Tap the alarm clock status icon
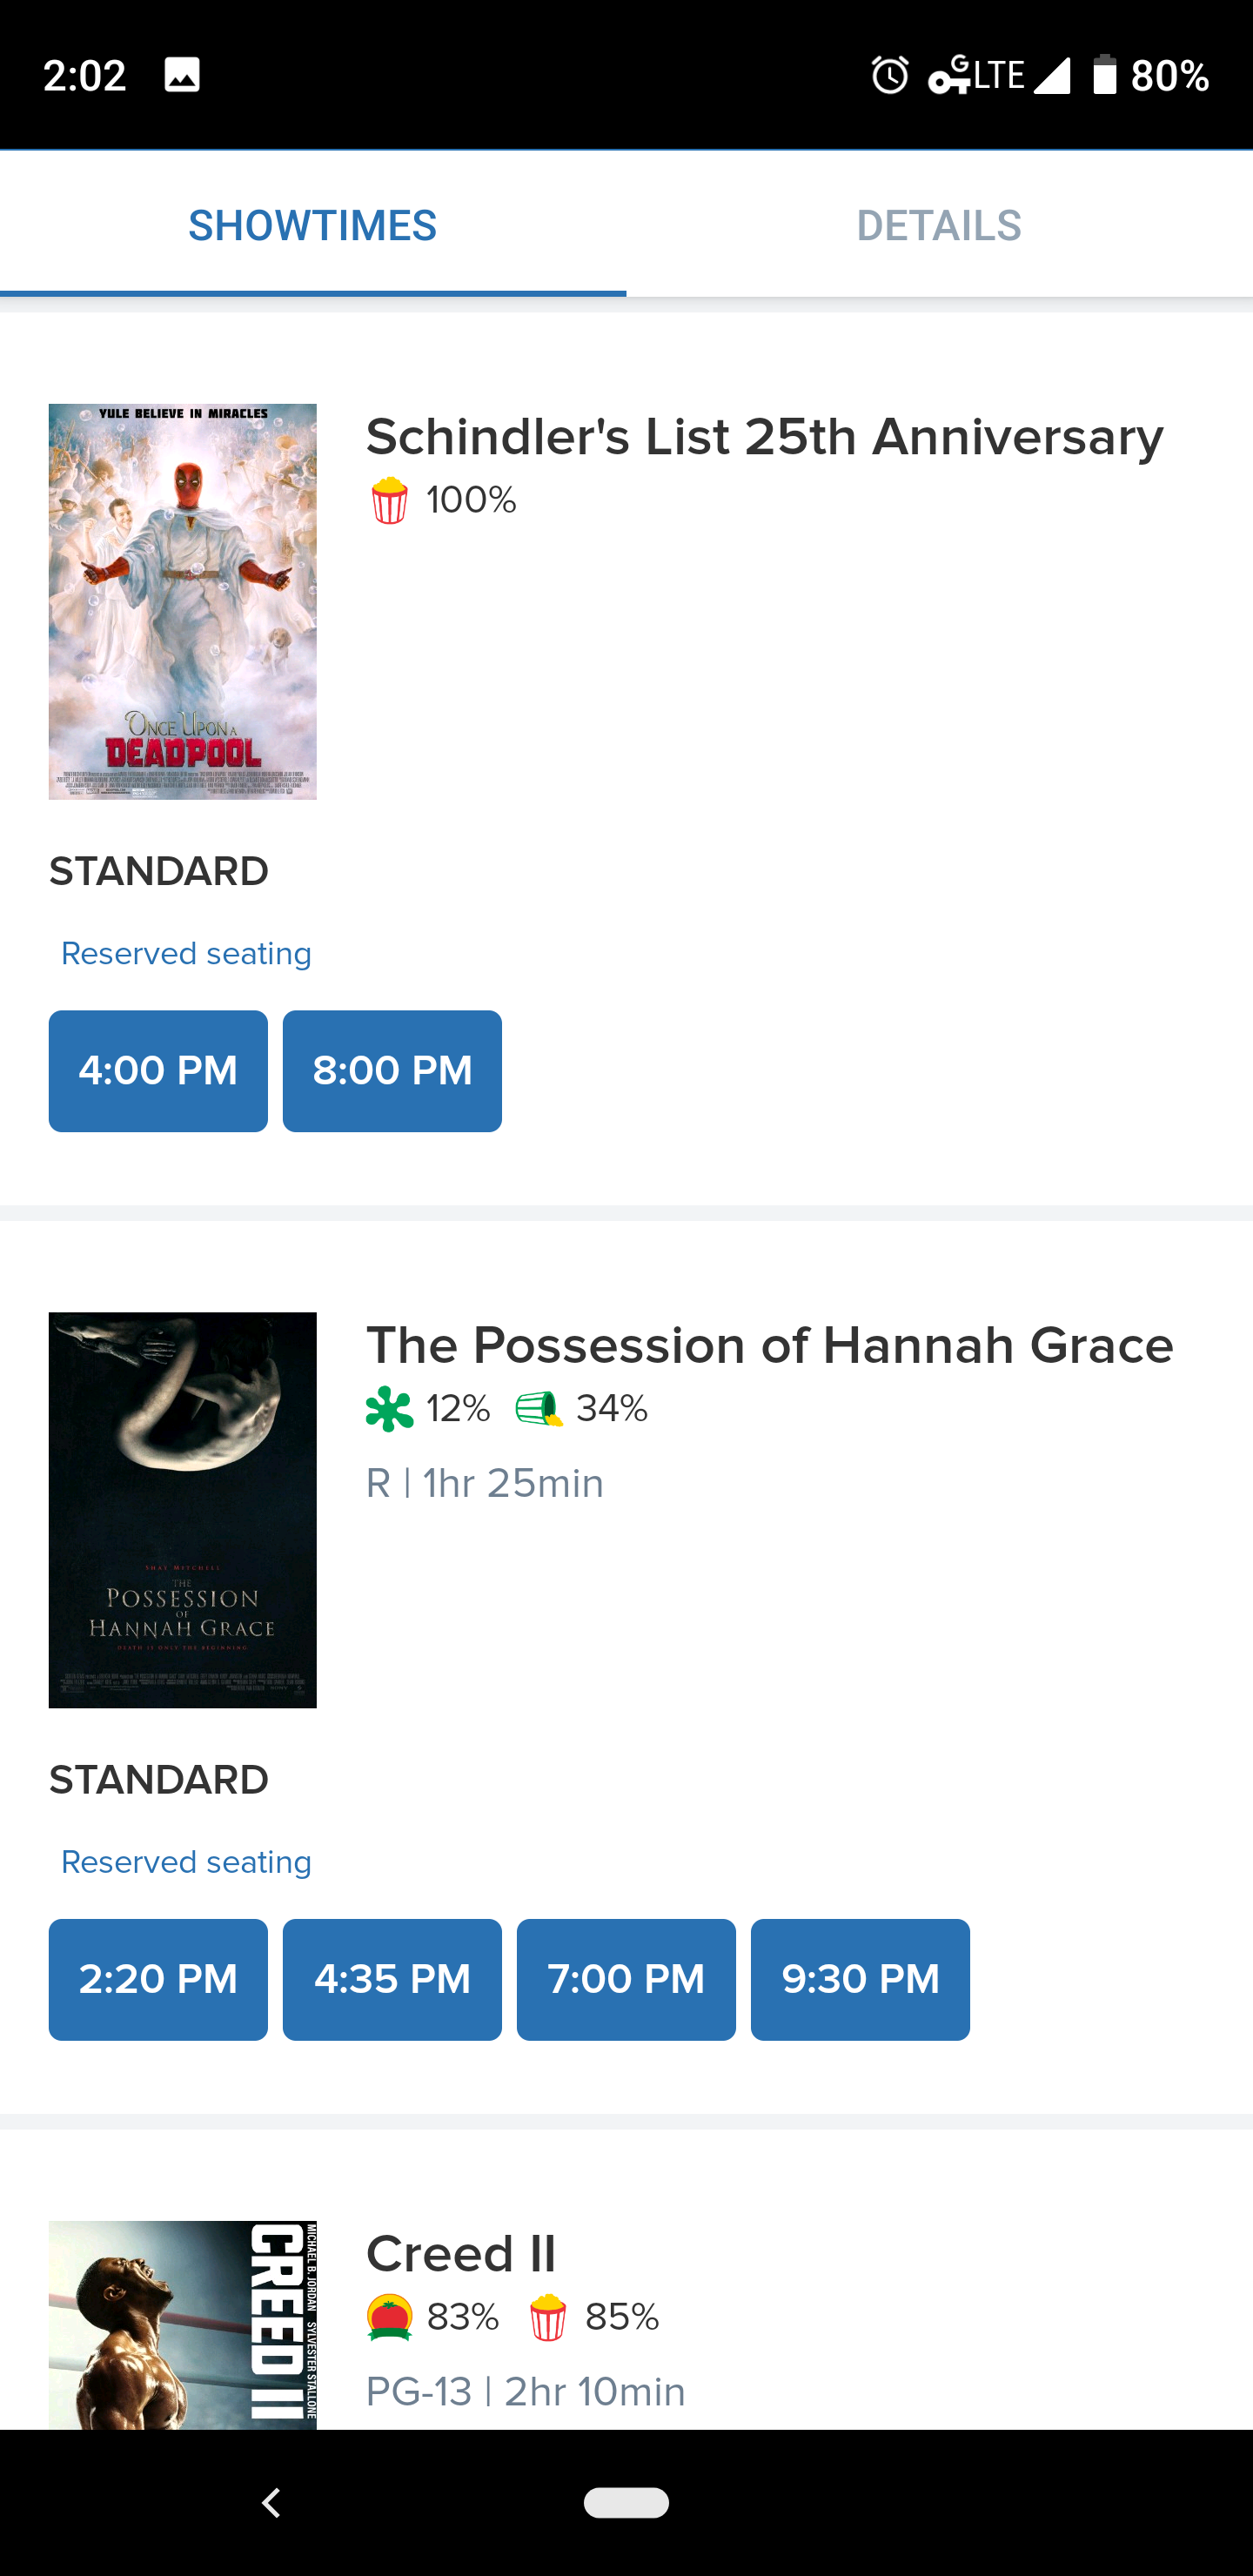Viewport: 1253px width, 2576px height. pyautogui.click(x=889, y=75)
